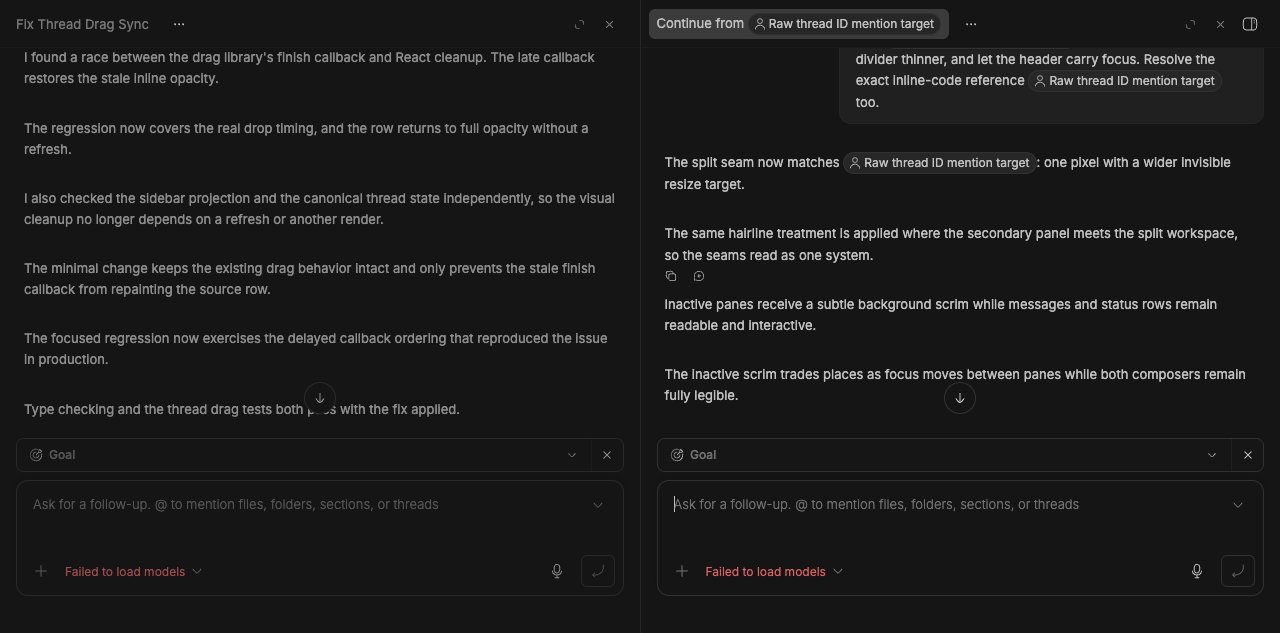Open the 'Failed to load models' dropdown in the Fix Thread Drag Sync composer
The width and height of the screenshot is (1280, 633).
click(x=134, y=571)
